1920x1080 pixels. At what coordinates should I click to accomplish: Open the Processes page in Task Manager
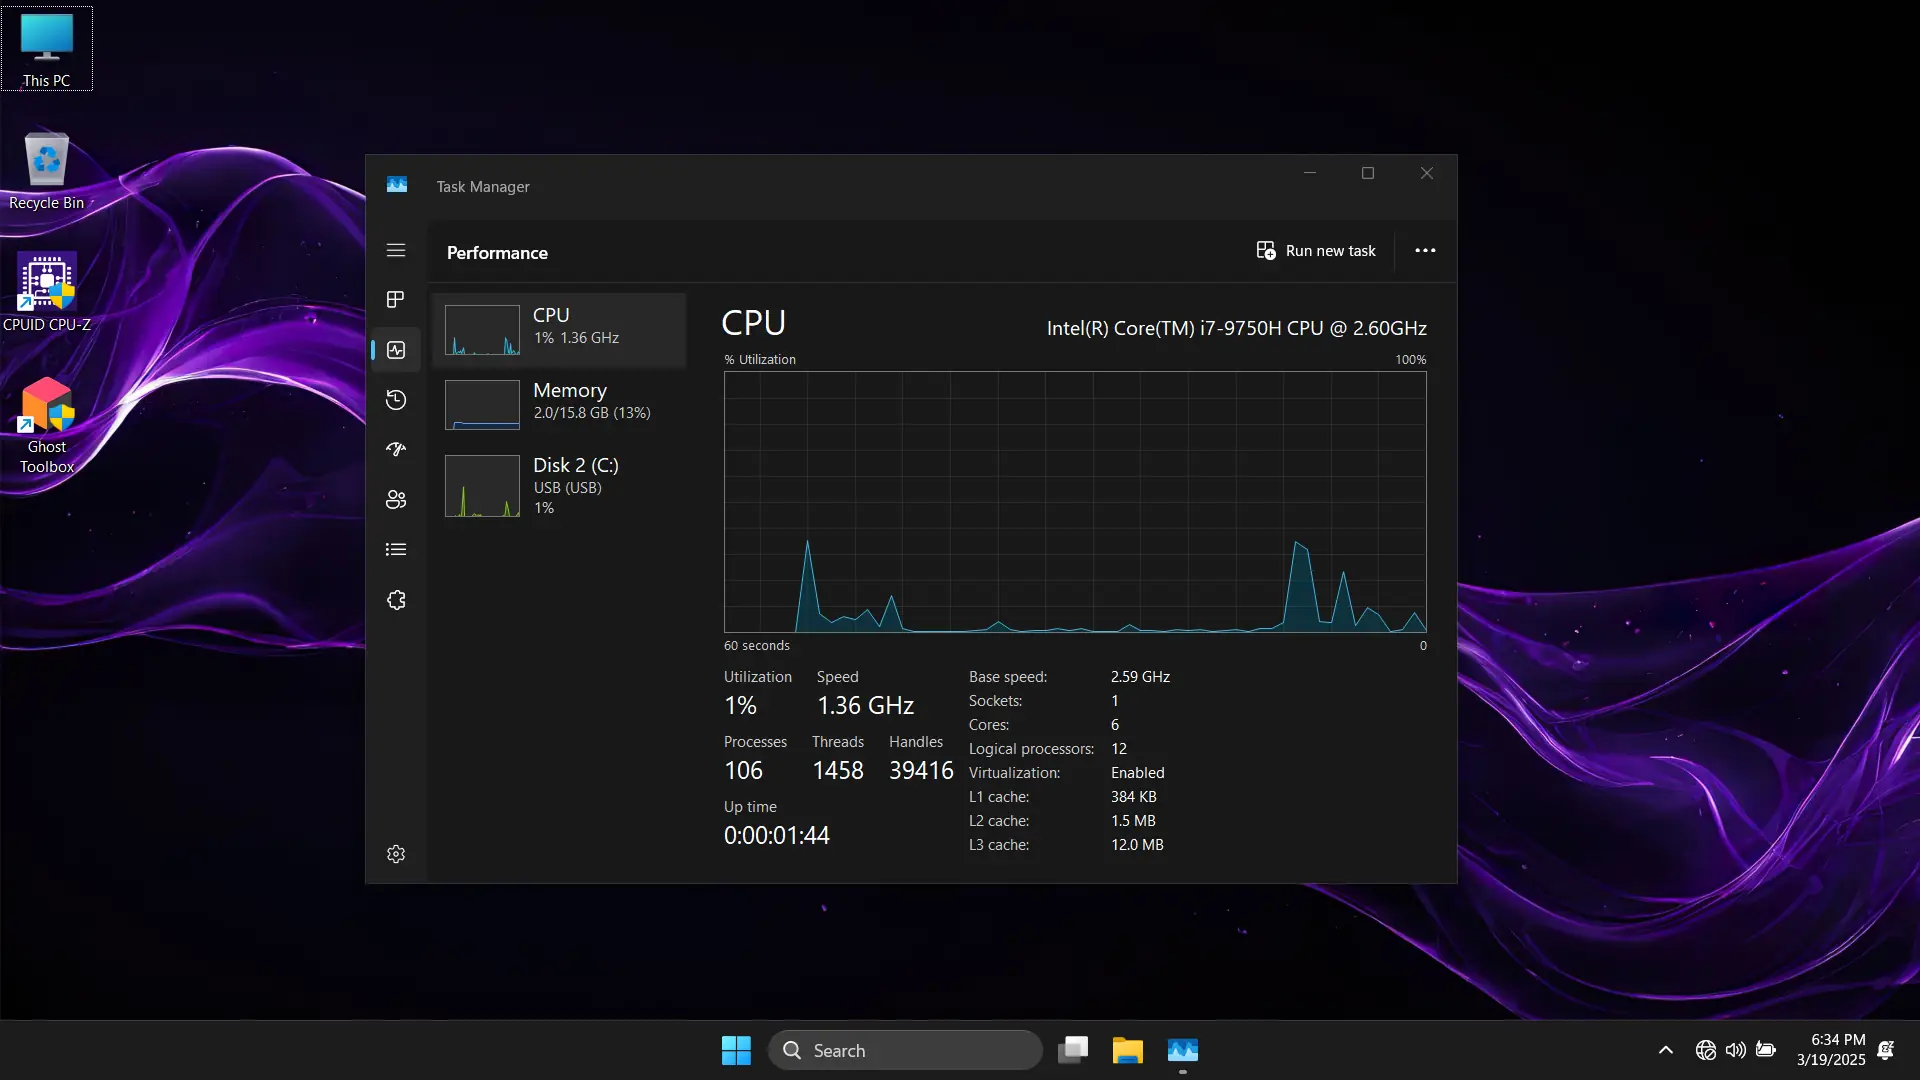click(396, 299)
